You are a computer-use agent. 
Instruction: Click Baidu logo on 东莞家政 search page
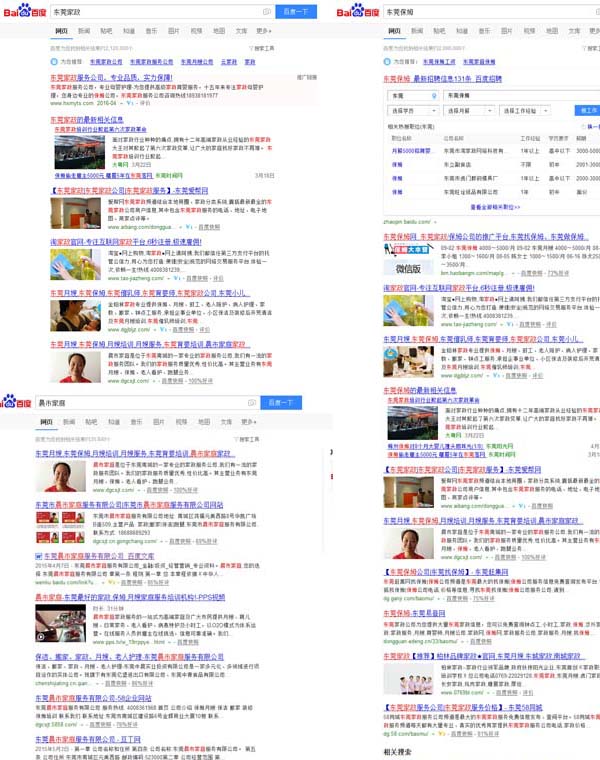[x=25, y=11]
